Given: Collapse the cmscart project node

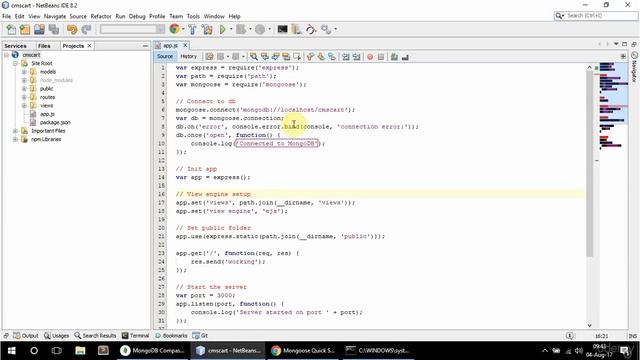Looking at the screenshot, I should 7,55.
